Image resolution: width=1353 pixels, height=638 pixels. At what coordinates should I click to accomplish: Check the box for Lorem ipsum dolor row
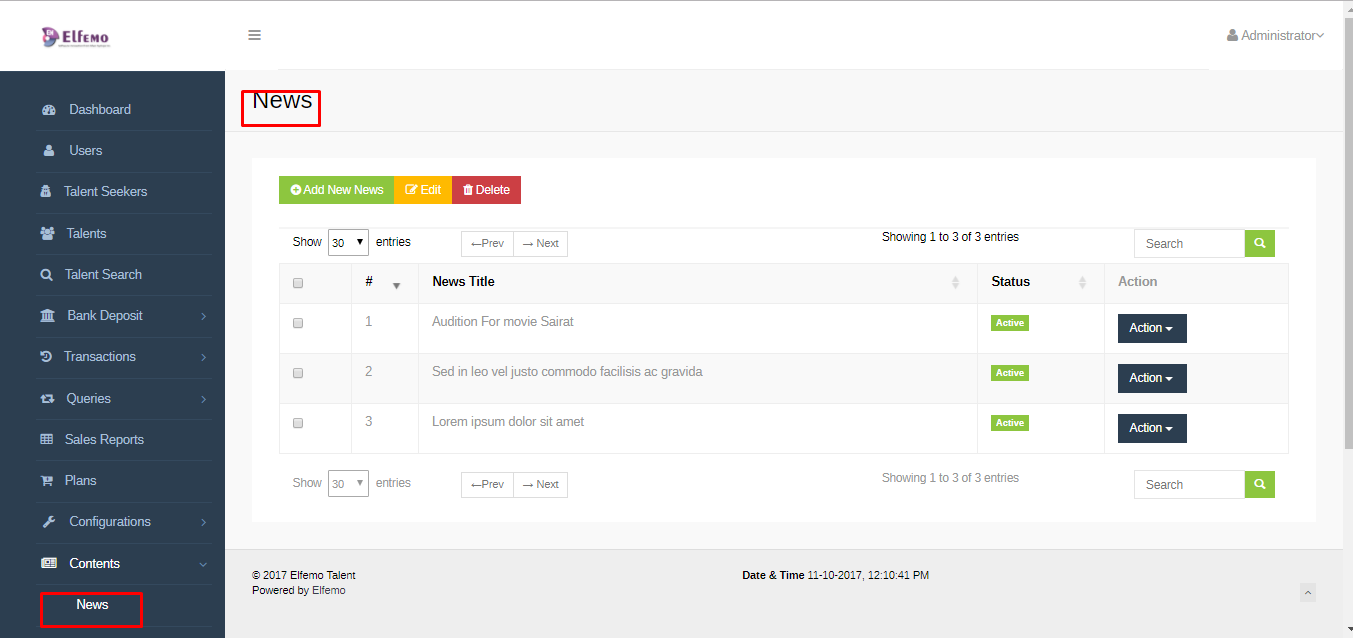pyautogui.click(x=298, y=423)
